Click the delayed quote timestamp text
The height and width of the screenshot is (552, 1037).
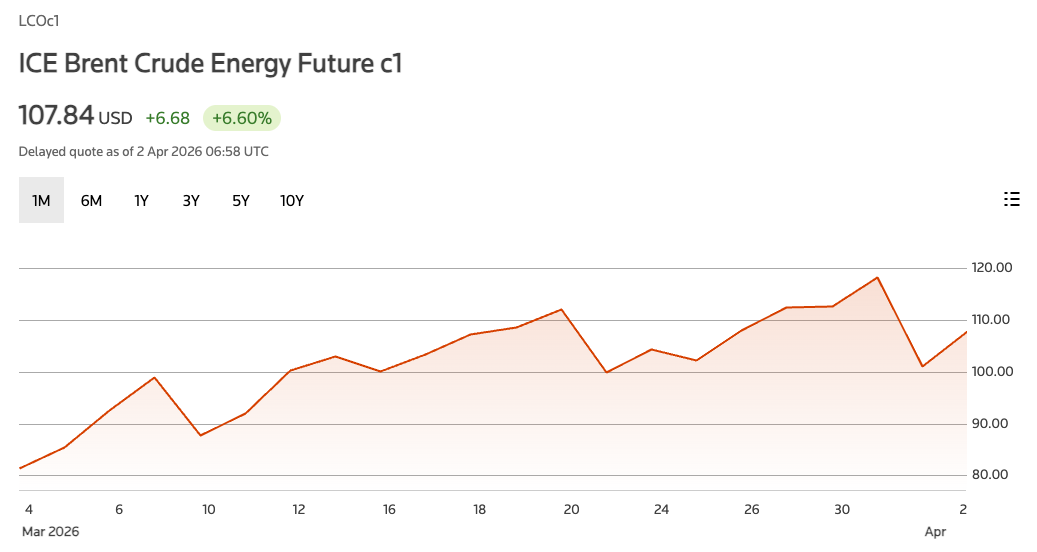tap(143, 152)
